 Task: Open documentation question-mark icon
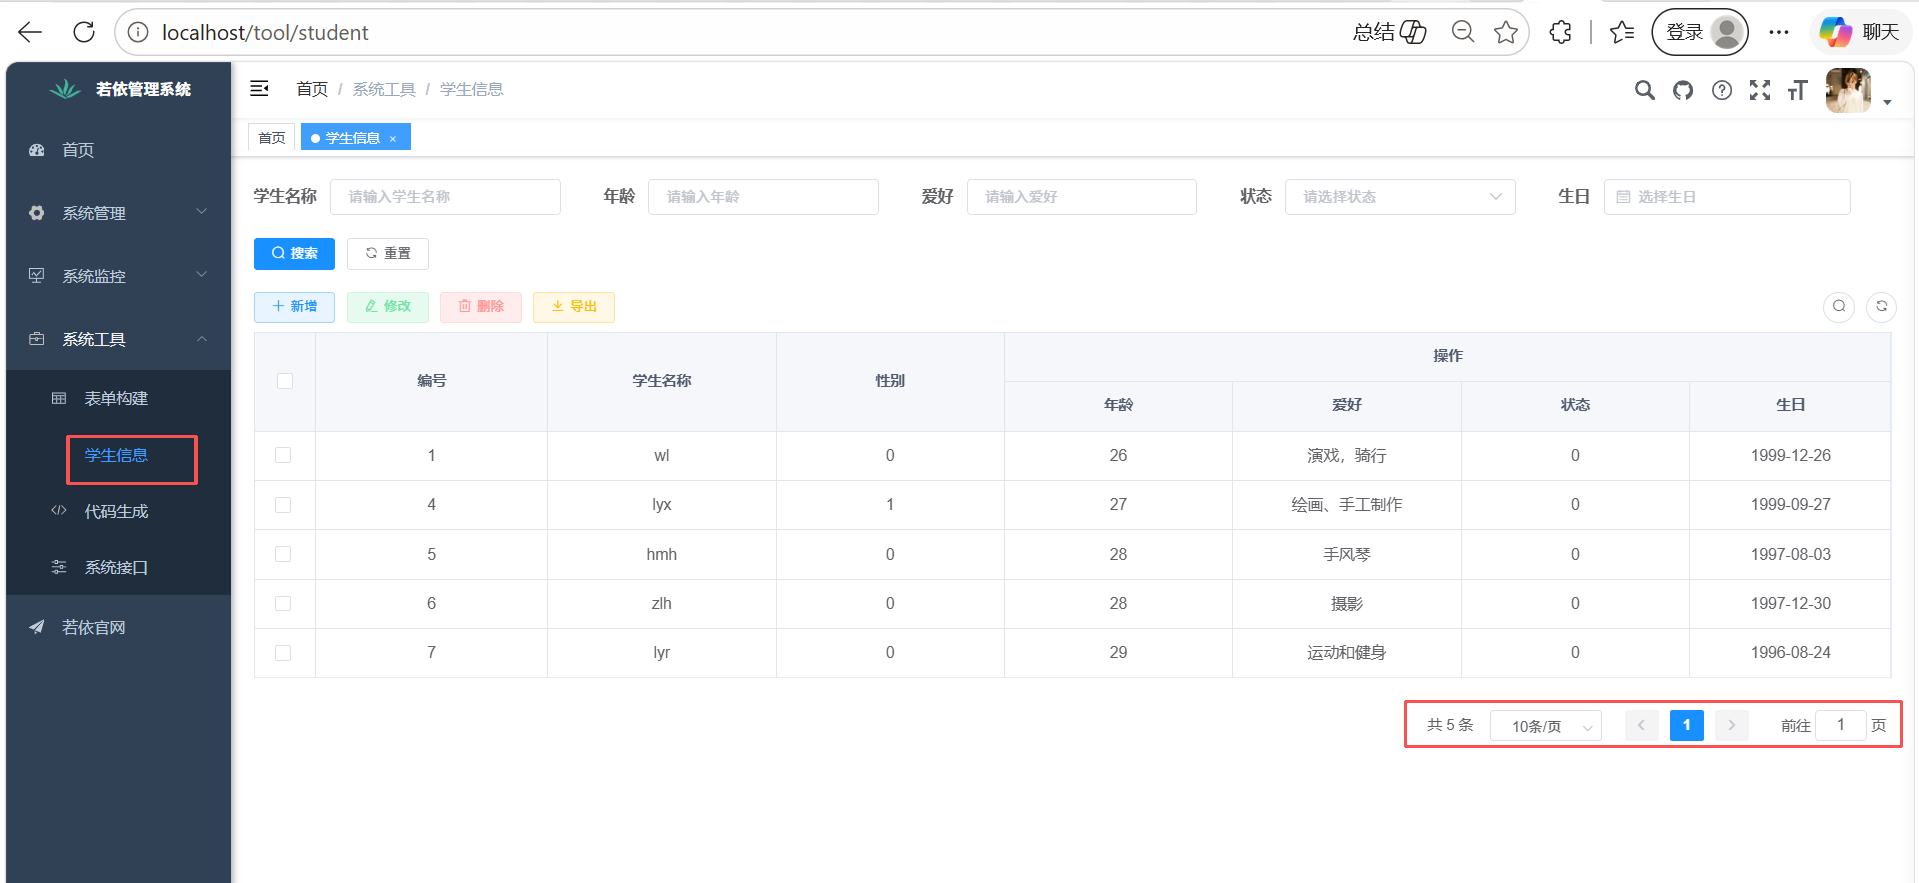tap(1722, 90)
